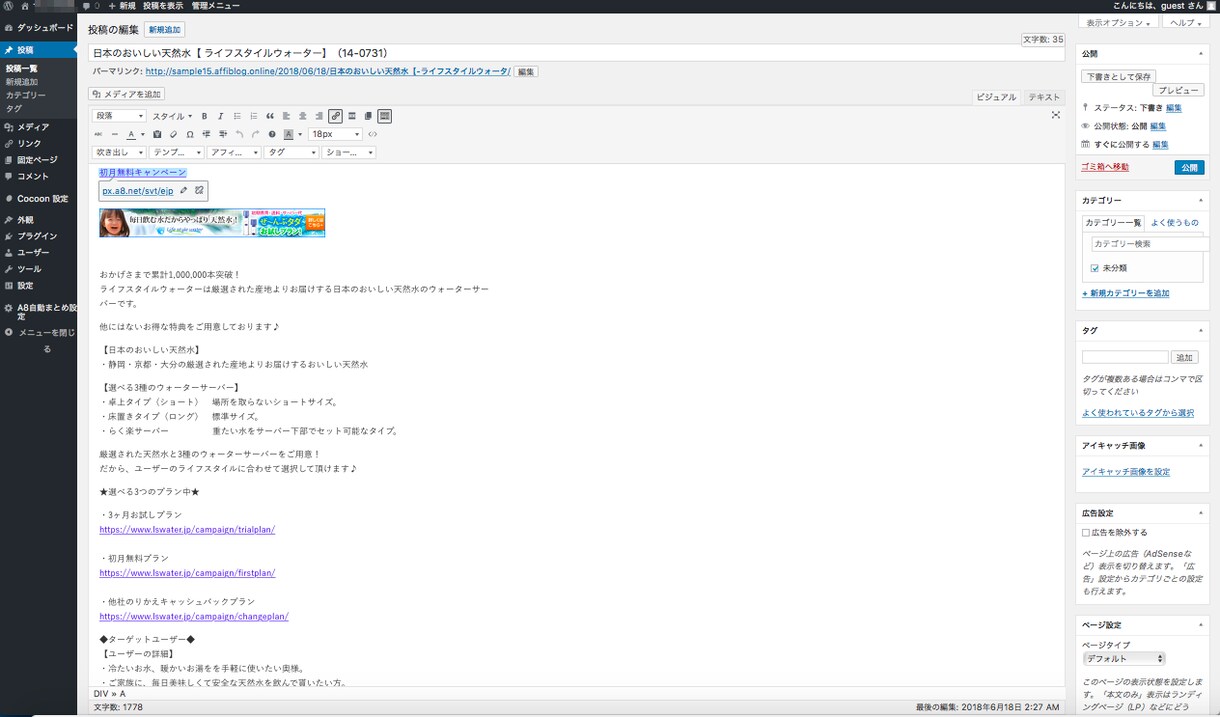
Task: Switch to the ビジュアル editor tab
Action: coord(996,97)
